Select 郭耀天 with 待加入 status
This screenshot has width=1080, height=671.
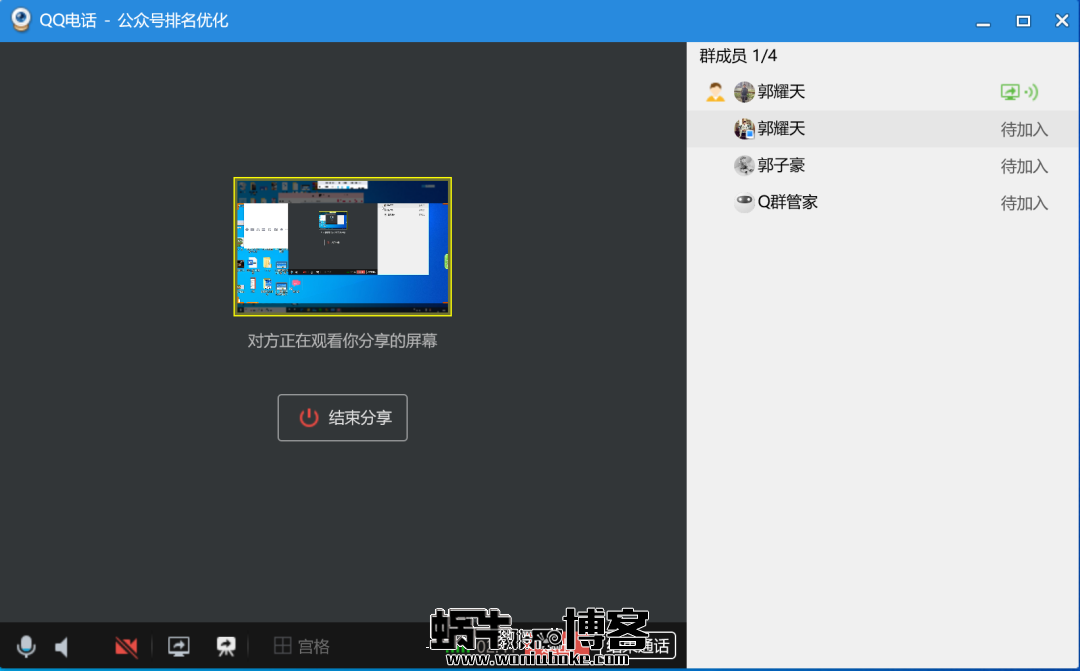point(883,129)
